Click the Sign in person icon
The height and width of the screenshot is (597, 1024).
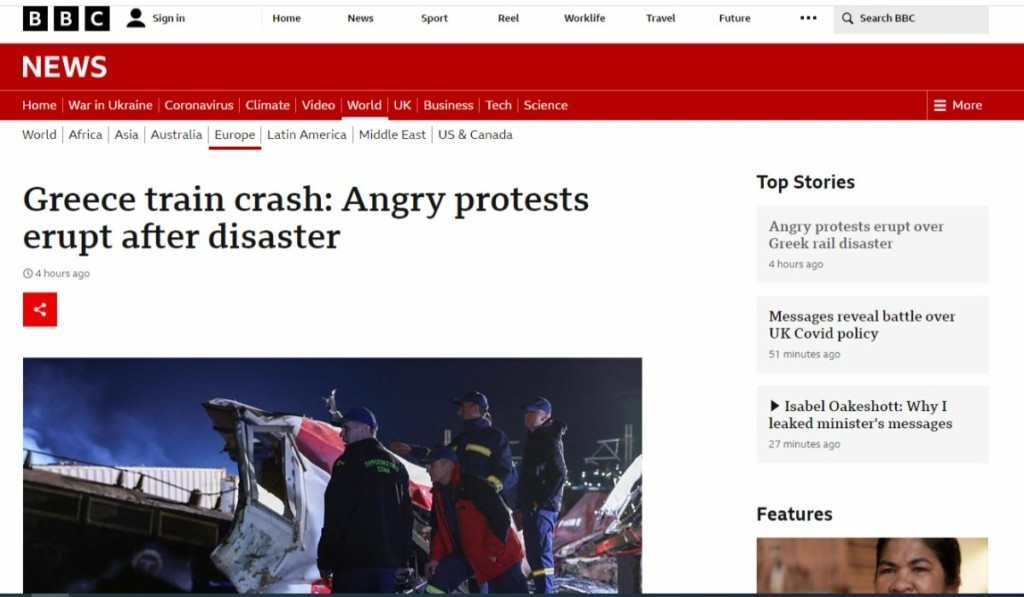pyautogui.click(x=135, y=18)
